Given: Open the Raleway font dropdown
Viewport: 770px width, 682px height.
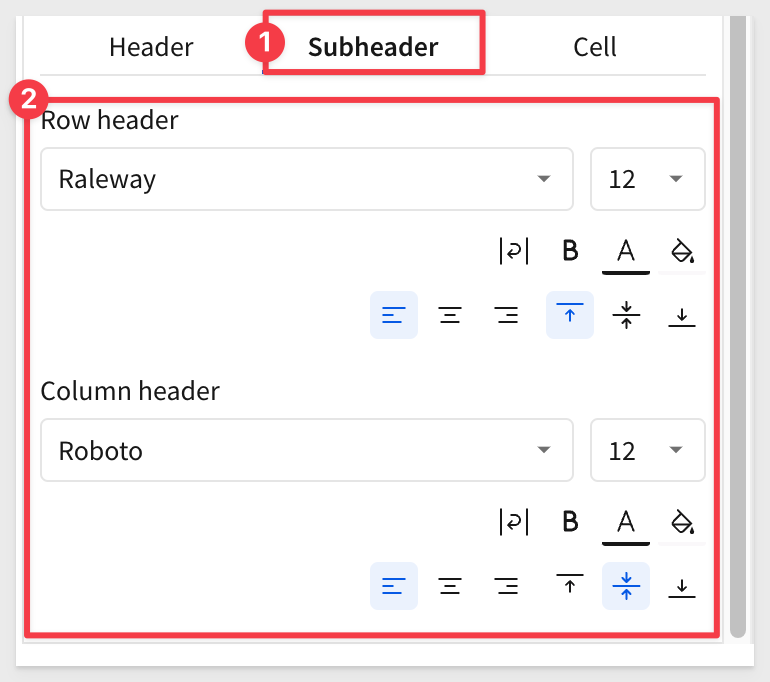Looking at the screenshot, I should coord(307,179).
